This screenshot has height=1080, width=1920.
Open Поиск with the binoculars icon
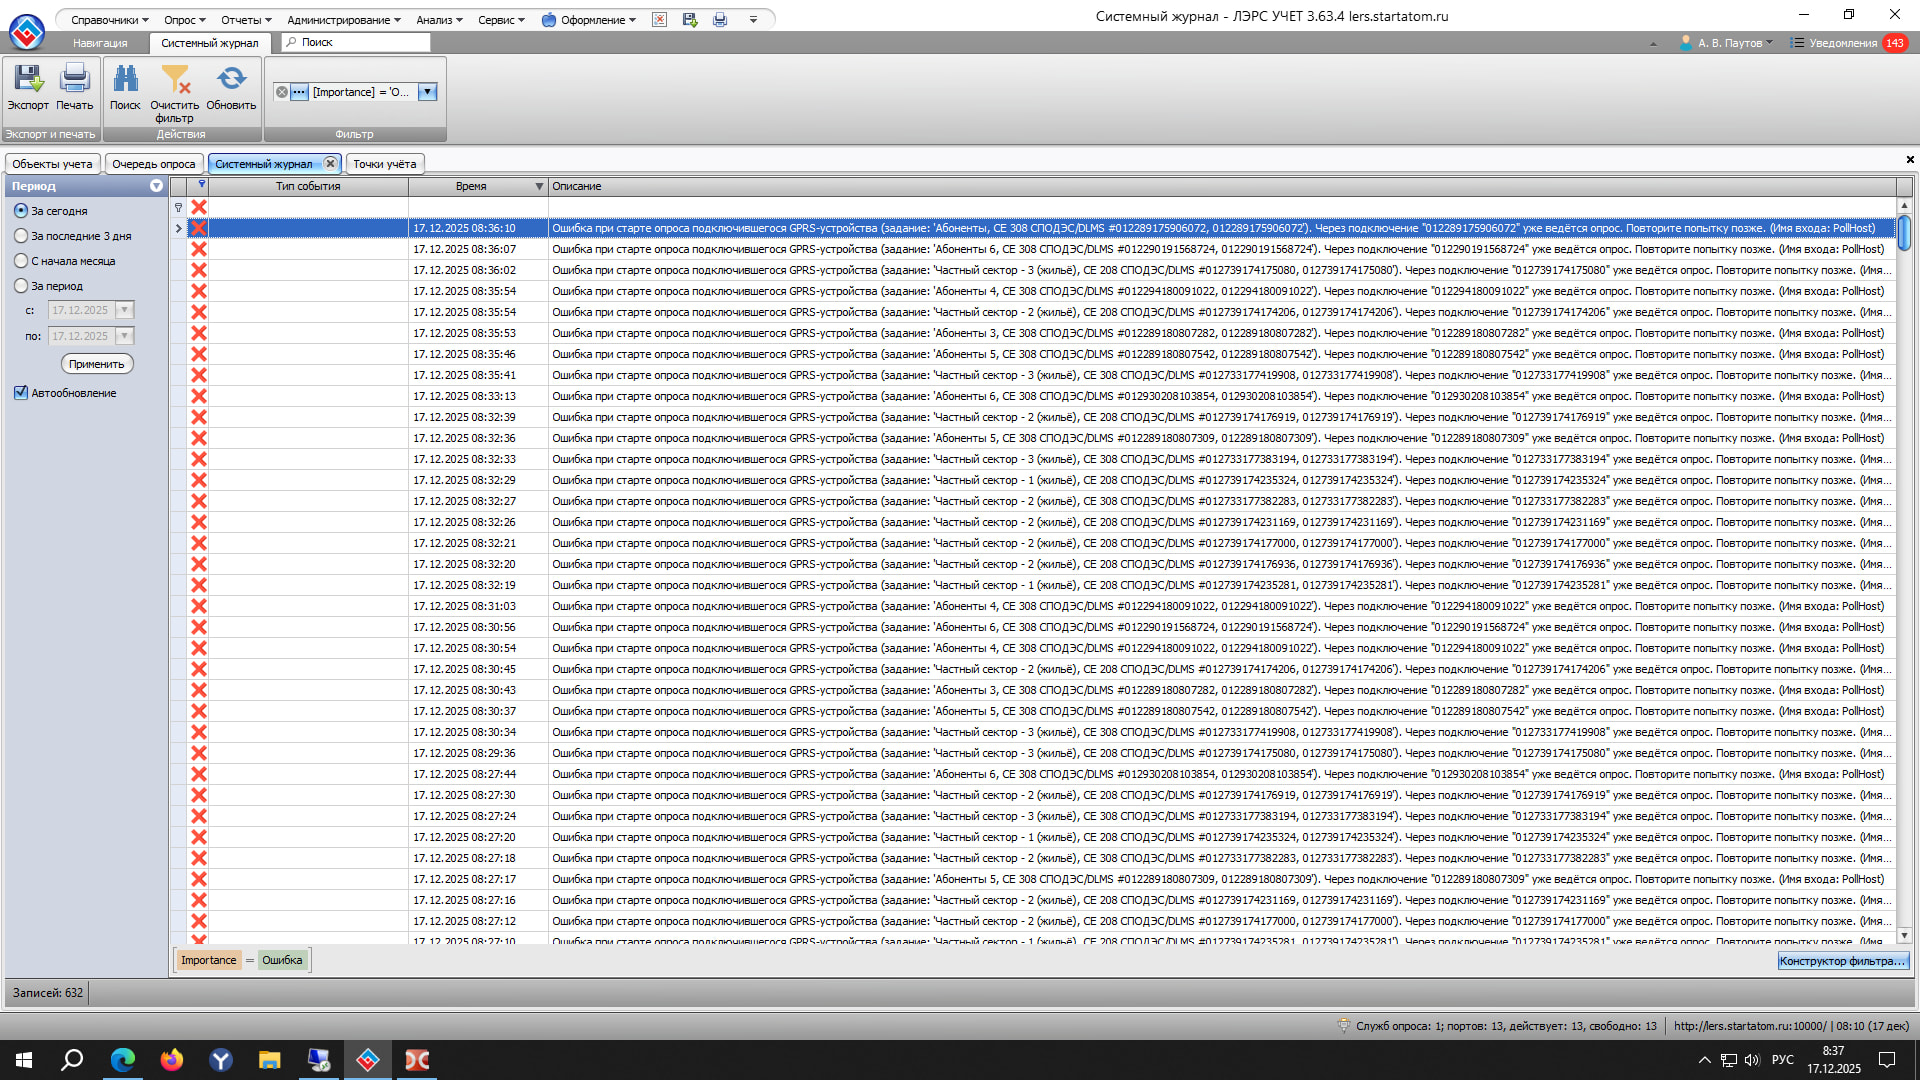125,80
